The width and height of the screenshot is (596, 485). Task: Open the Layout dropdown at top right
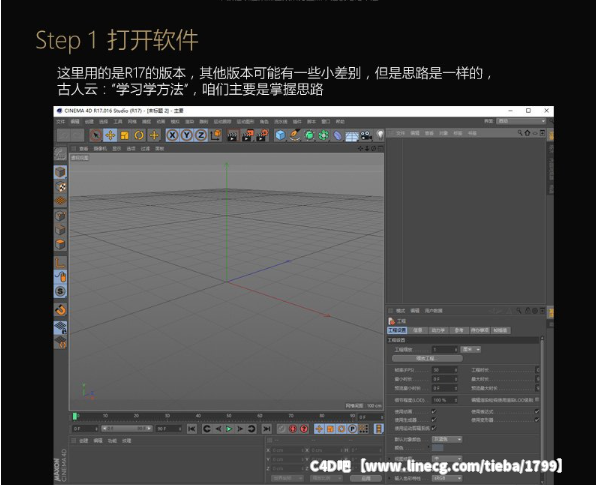(521, 121)
